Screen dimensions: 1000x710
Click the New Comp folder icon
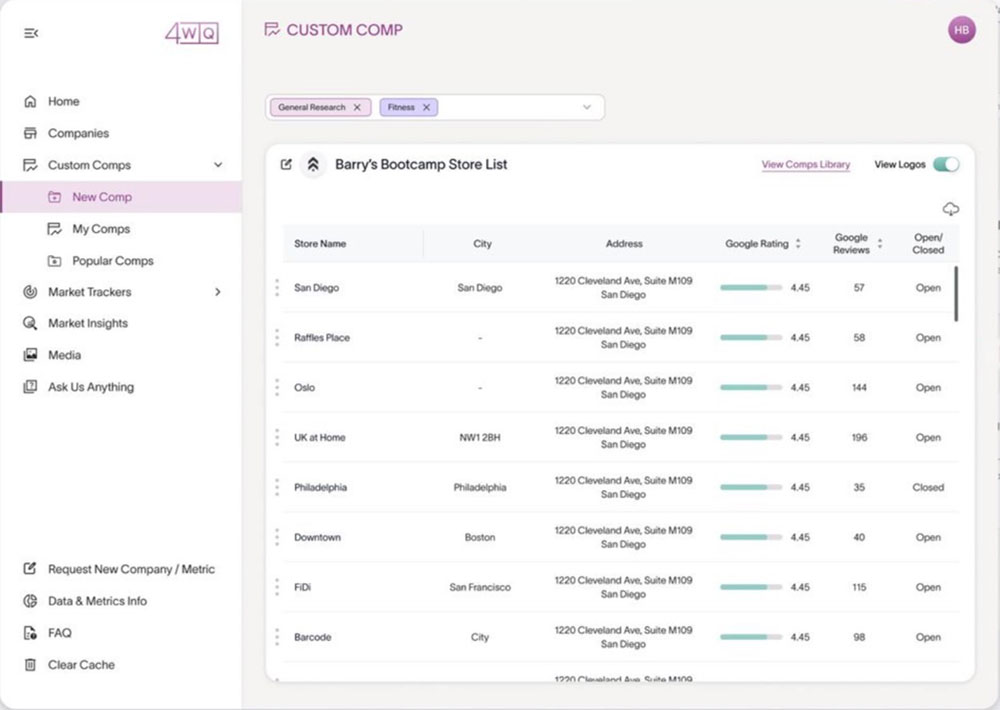(54, 197)
